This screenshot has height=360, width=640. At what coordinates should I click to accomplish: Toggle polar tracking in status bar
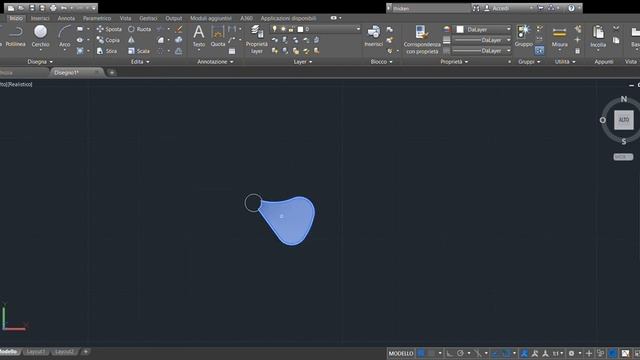pyautogui.click(x=460, y=353)
